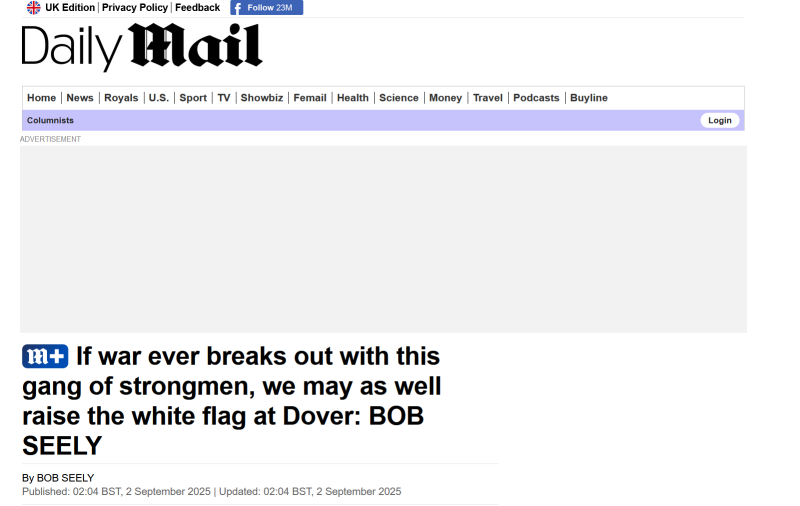Click the Daily Mail logo
Image resolution: width=800 pixels, height=506 pixels.
[142, 48]
